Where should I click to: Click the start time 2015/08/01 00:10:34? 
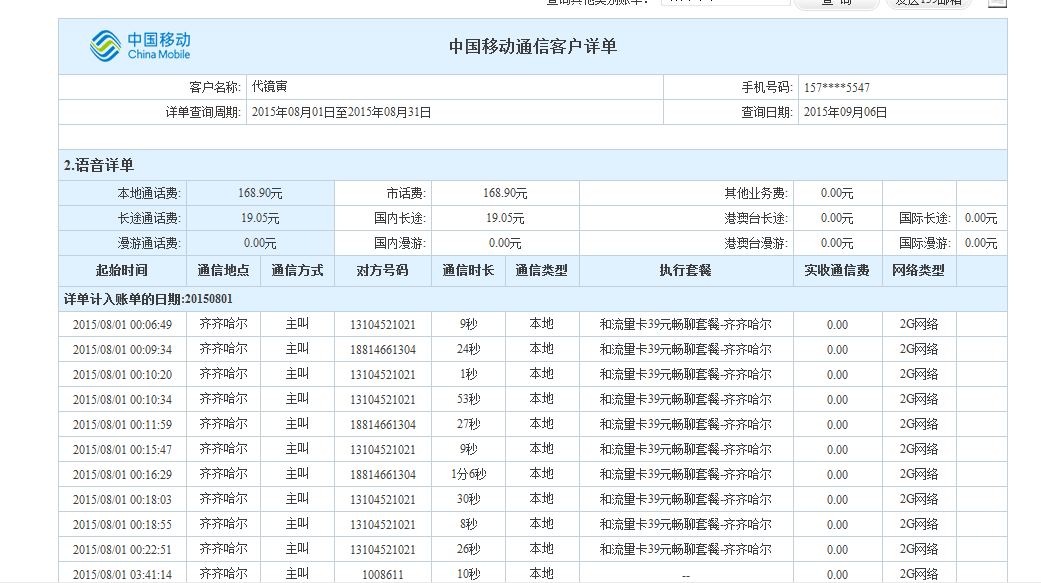[122, 400]
